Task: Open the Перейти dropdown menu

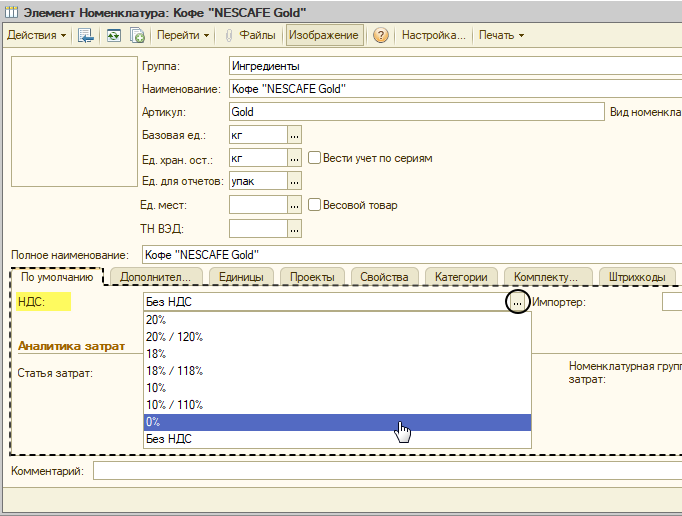Action: pos(183,35)
